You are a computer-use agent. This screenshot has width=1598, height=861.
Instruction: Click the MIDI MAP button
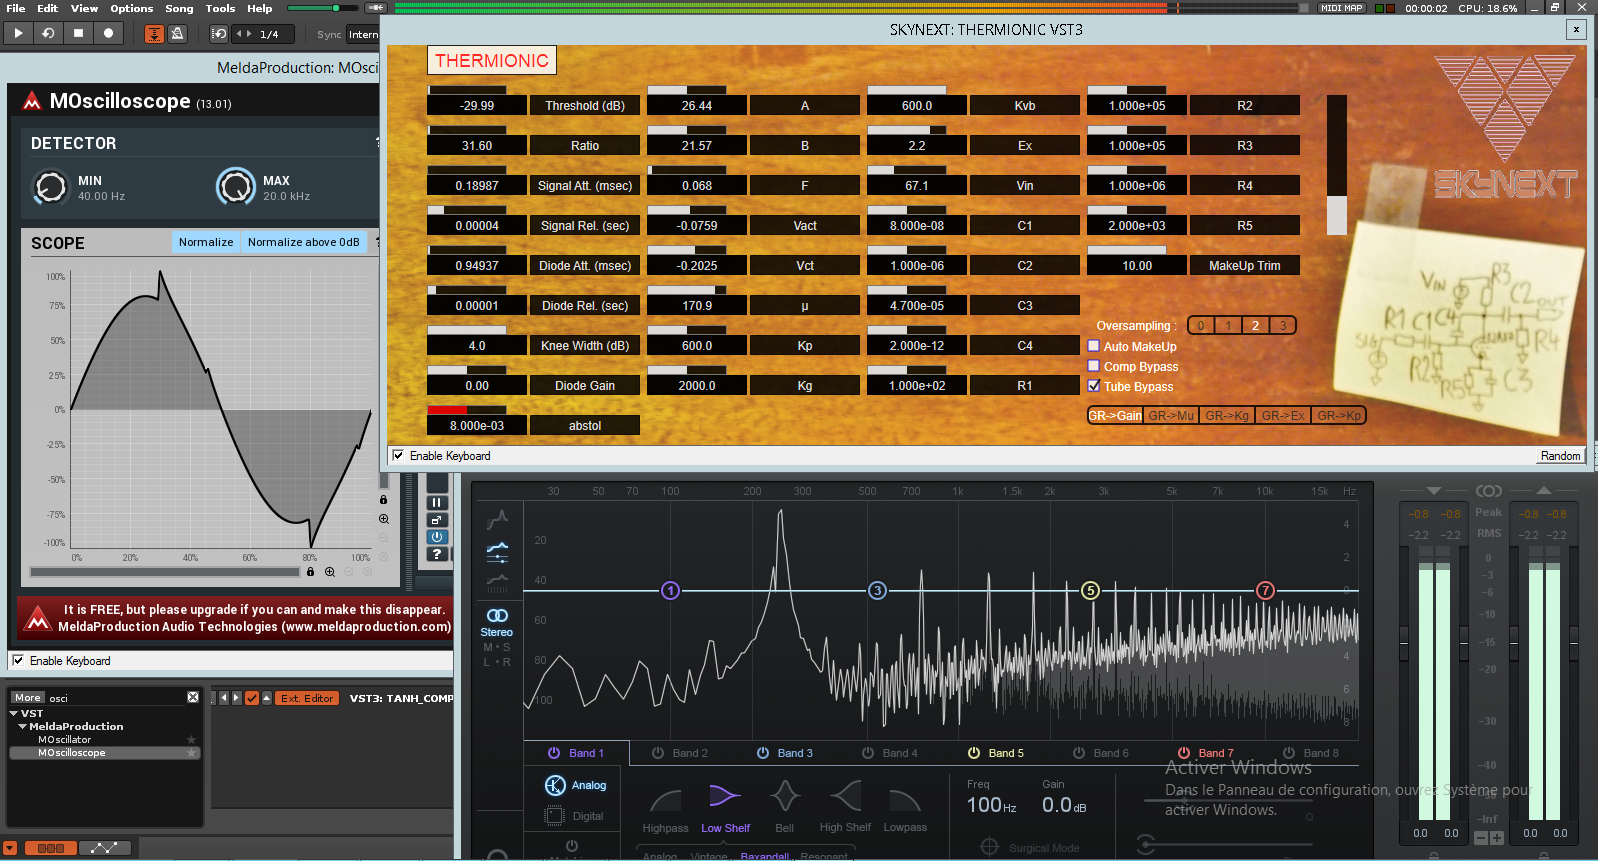(x=1342, y=8)
